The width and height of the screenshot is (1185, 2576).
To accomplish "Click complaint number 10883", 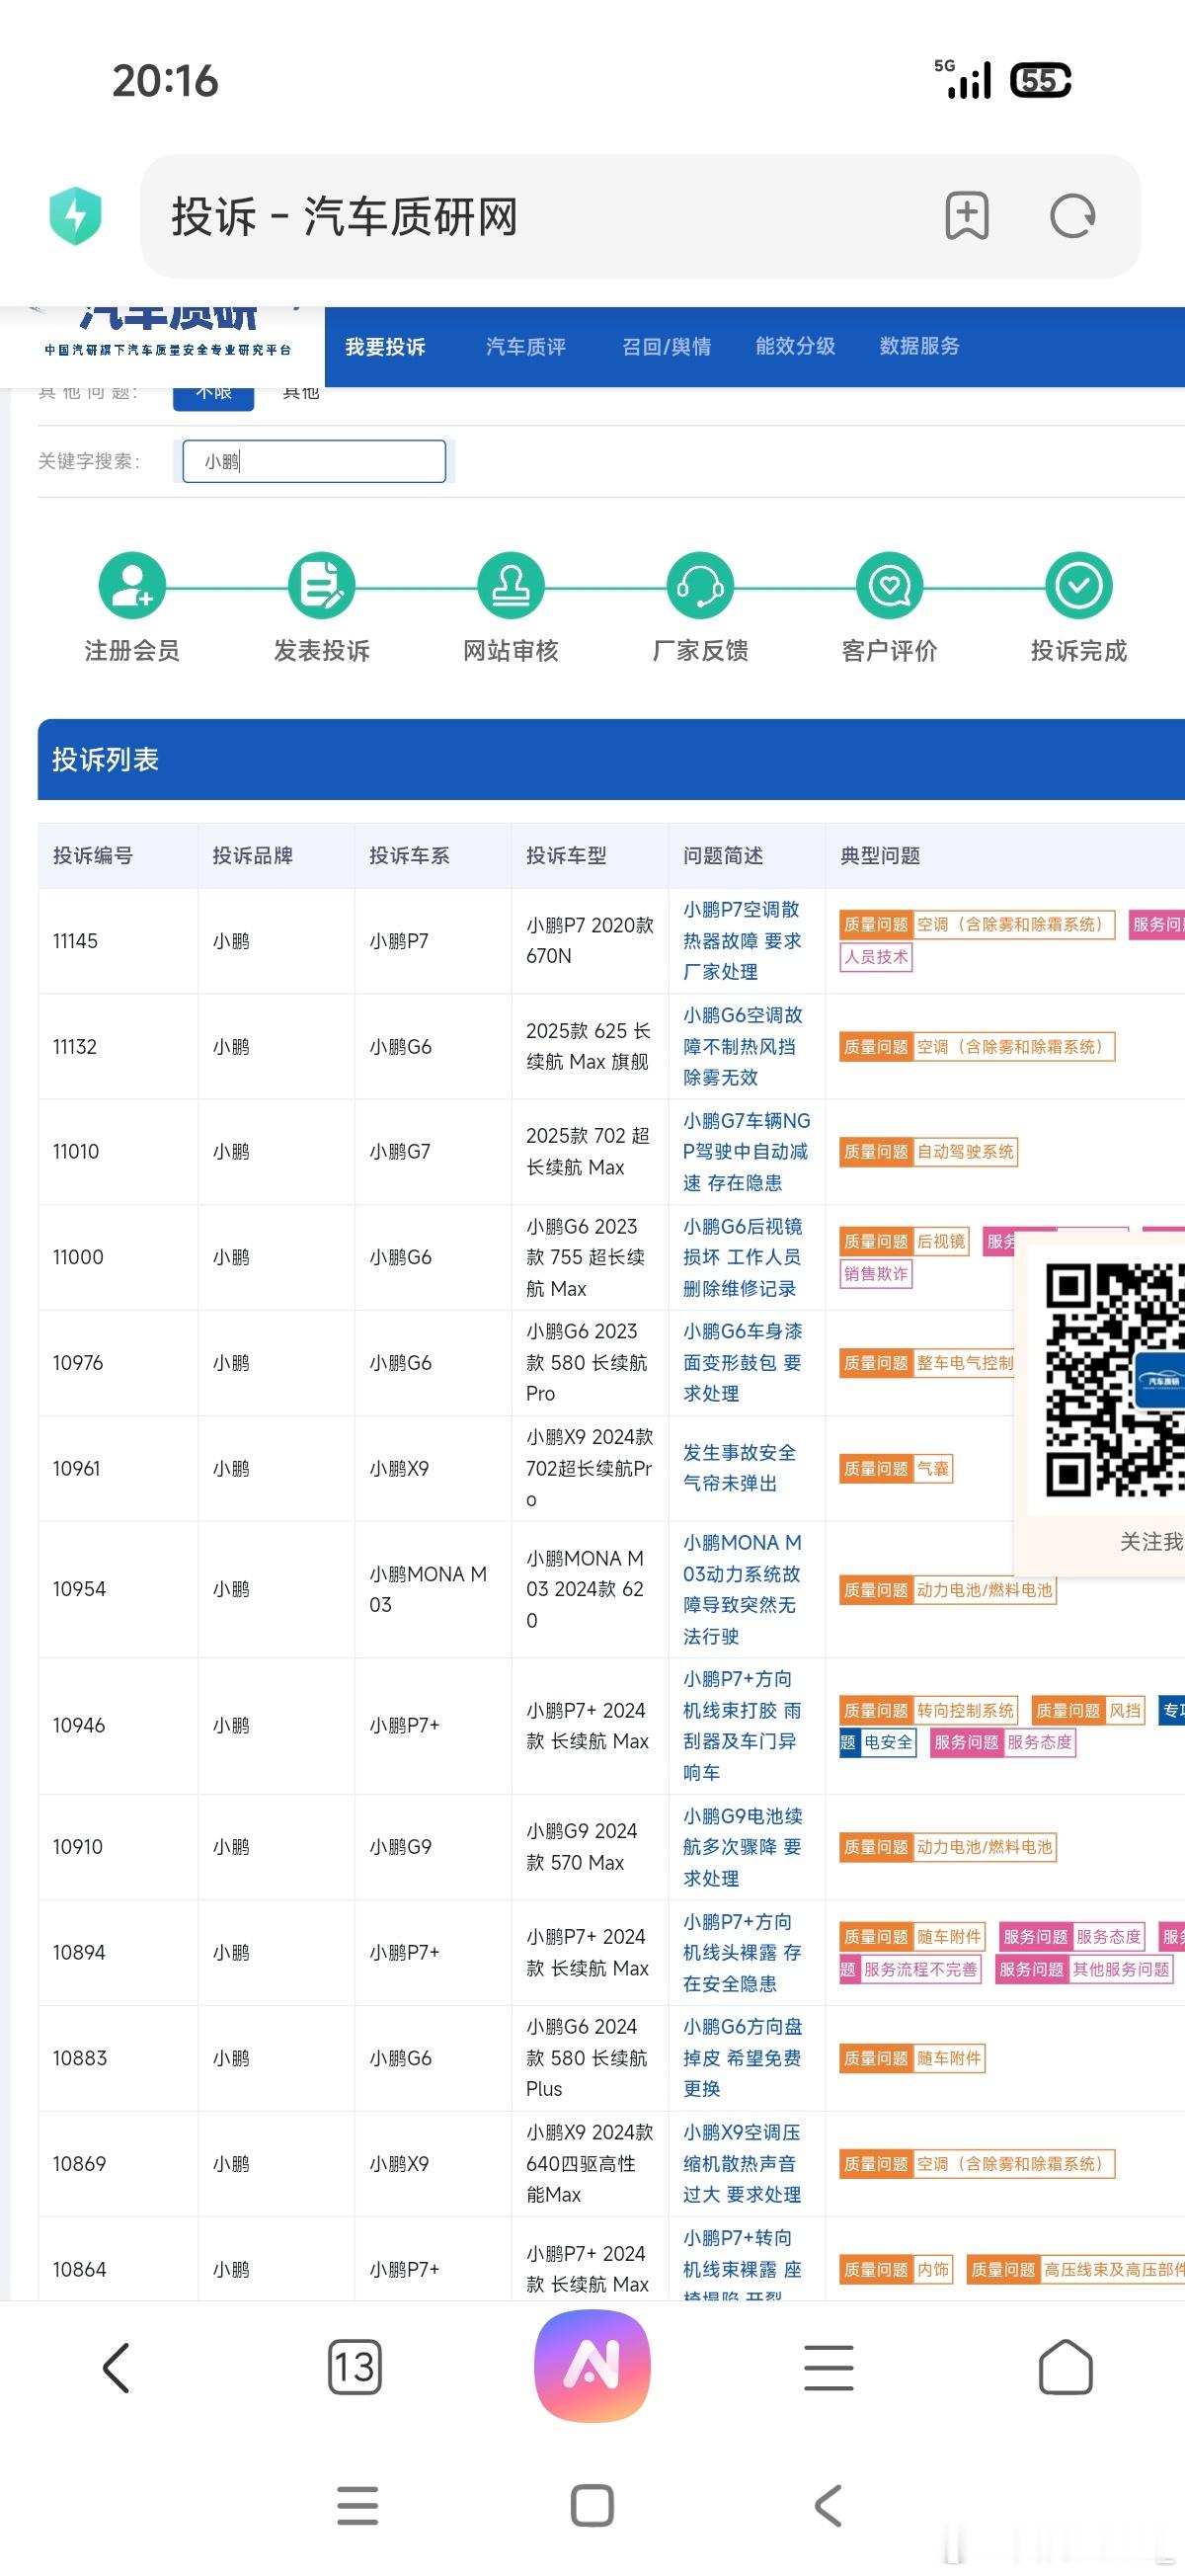I will click(x=79, y=2058).
